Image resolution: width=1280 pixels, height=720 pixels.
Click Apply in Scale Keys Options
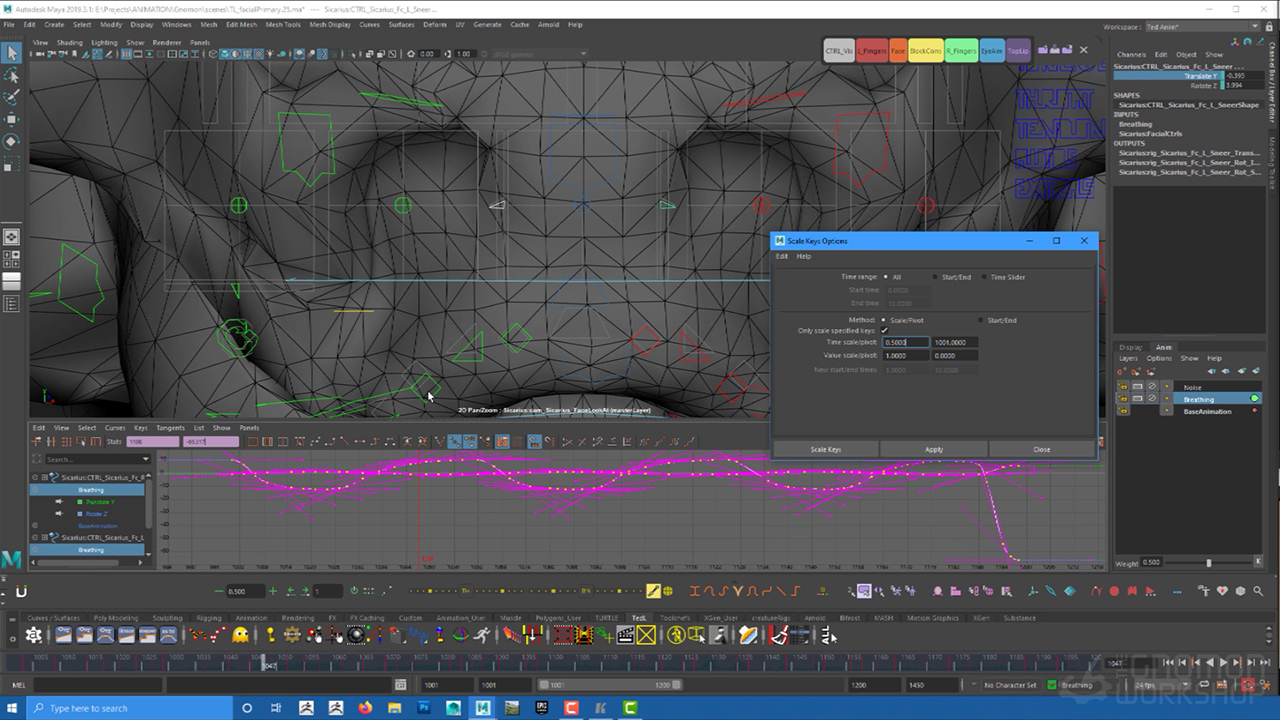coord(933,449)
